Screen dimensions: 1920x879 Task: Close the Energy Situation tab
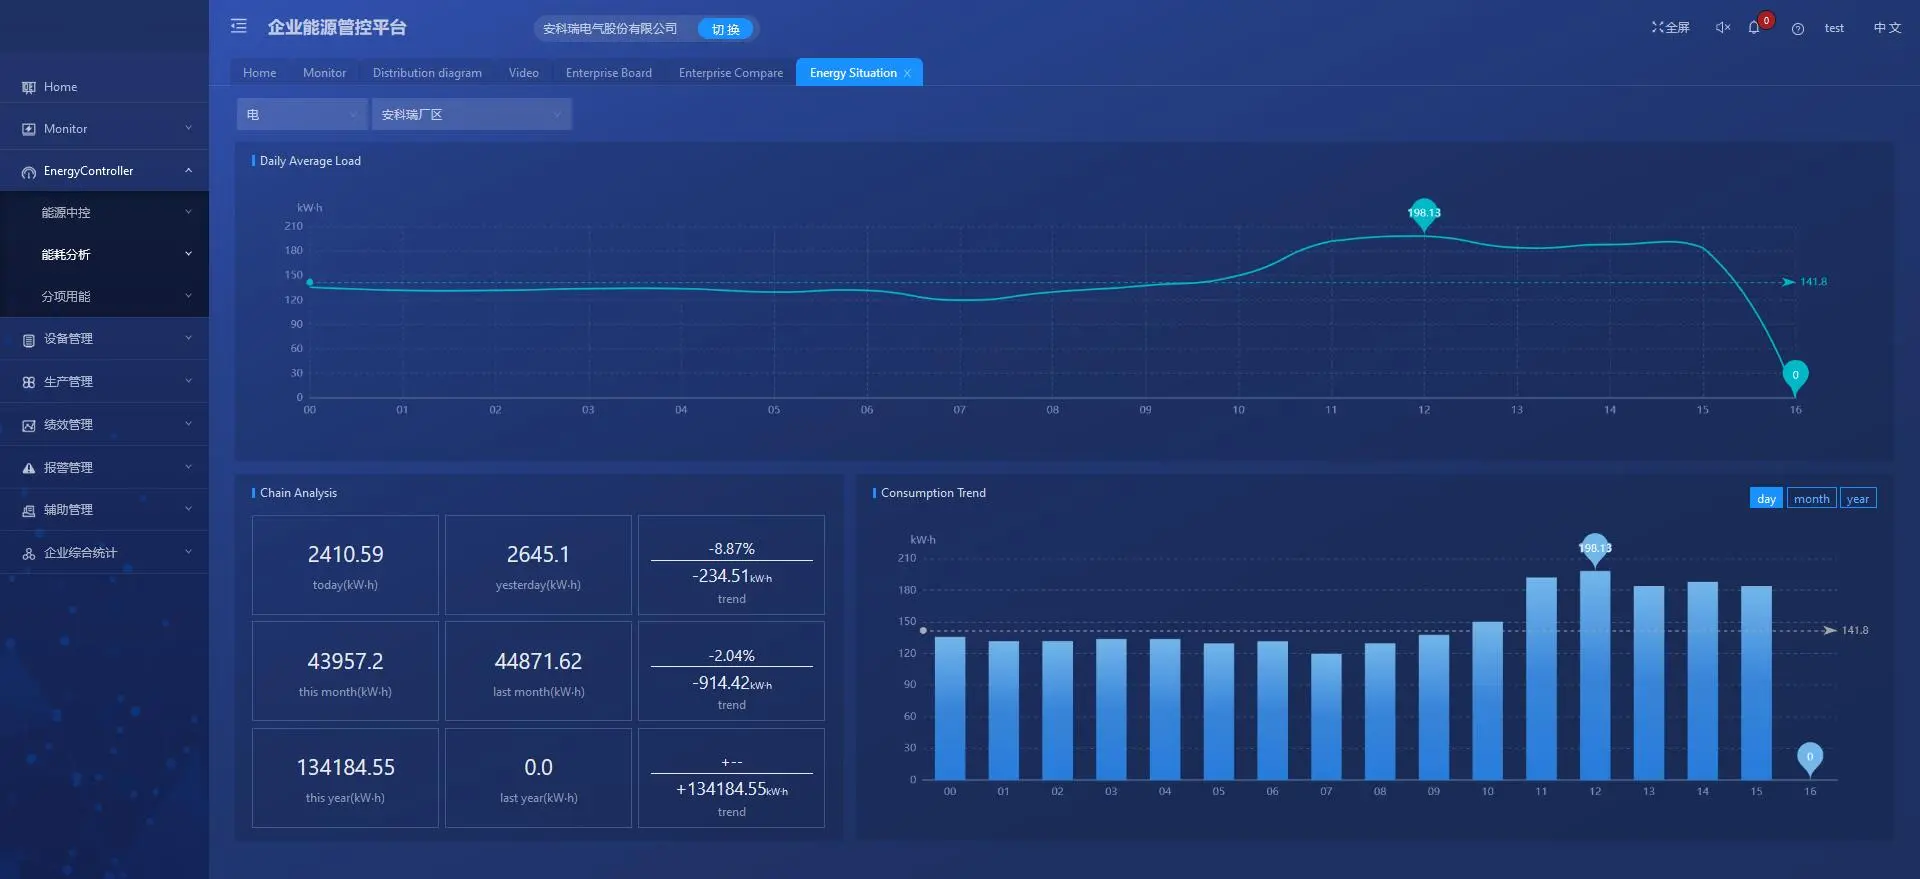tap(907, 73)
